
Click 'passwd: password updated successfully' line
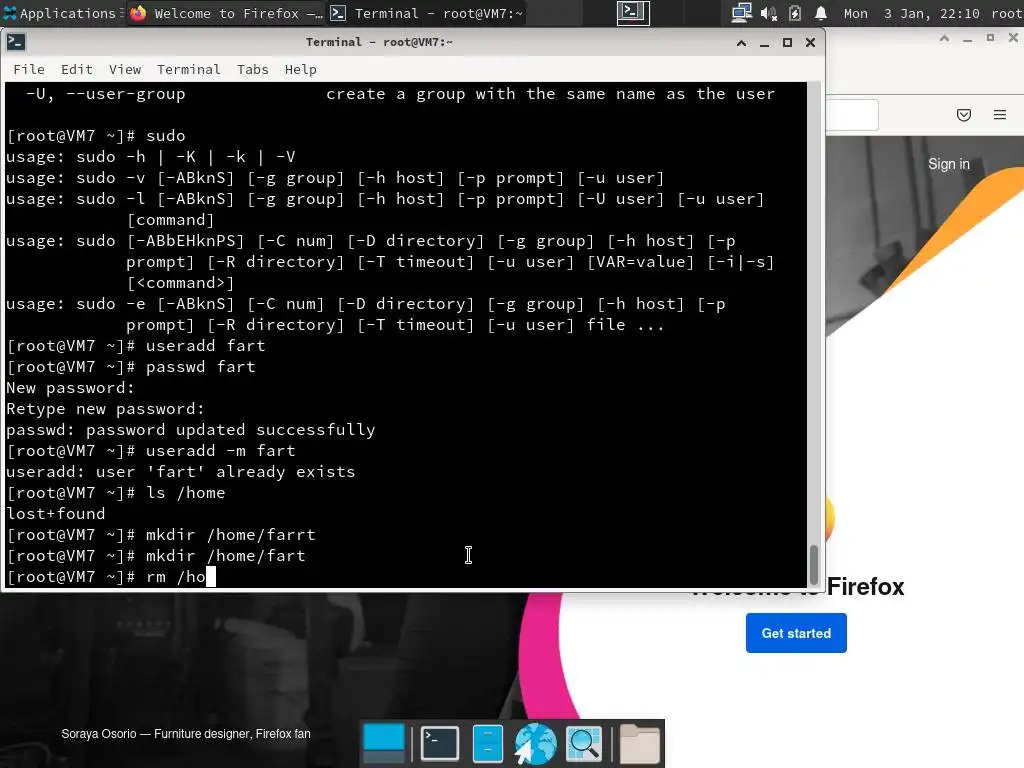click(191, 430)
